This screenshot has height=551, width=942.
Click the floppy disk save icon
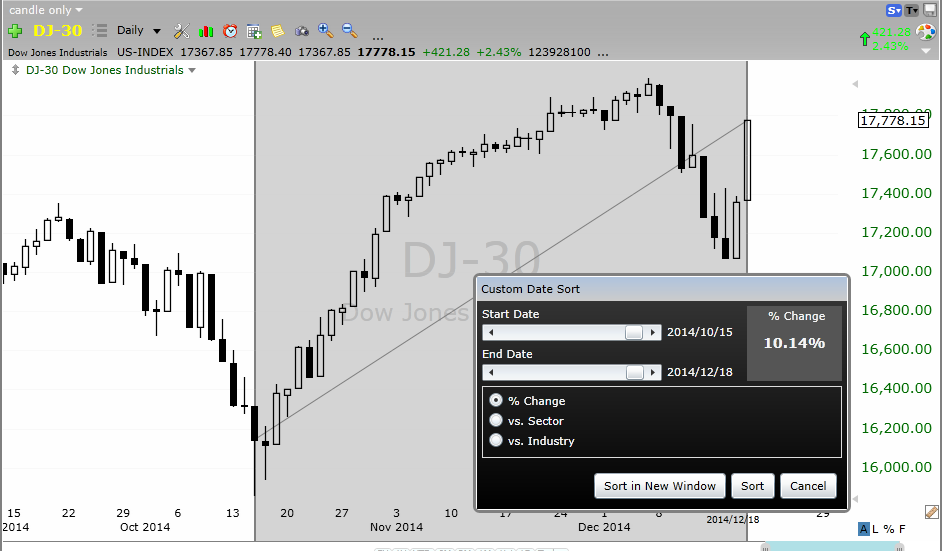(930, 10)
